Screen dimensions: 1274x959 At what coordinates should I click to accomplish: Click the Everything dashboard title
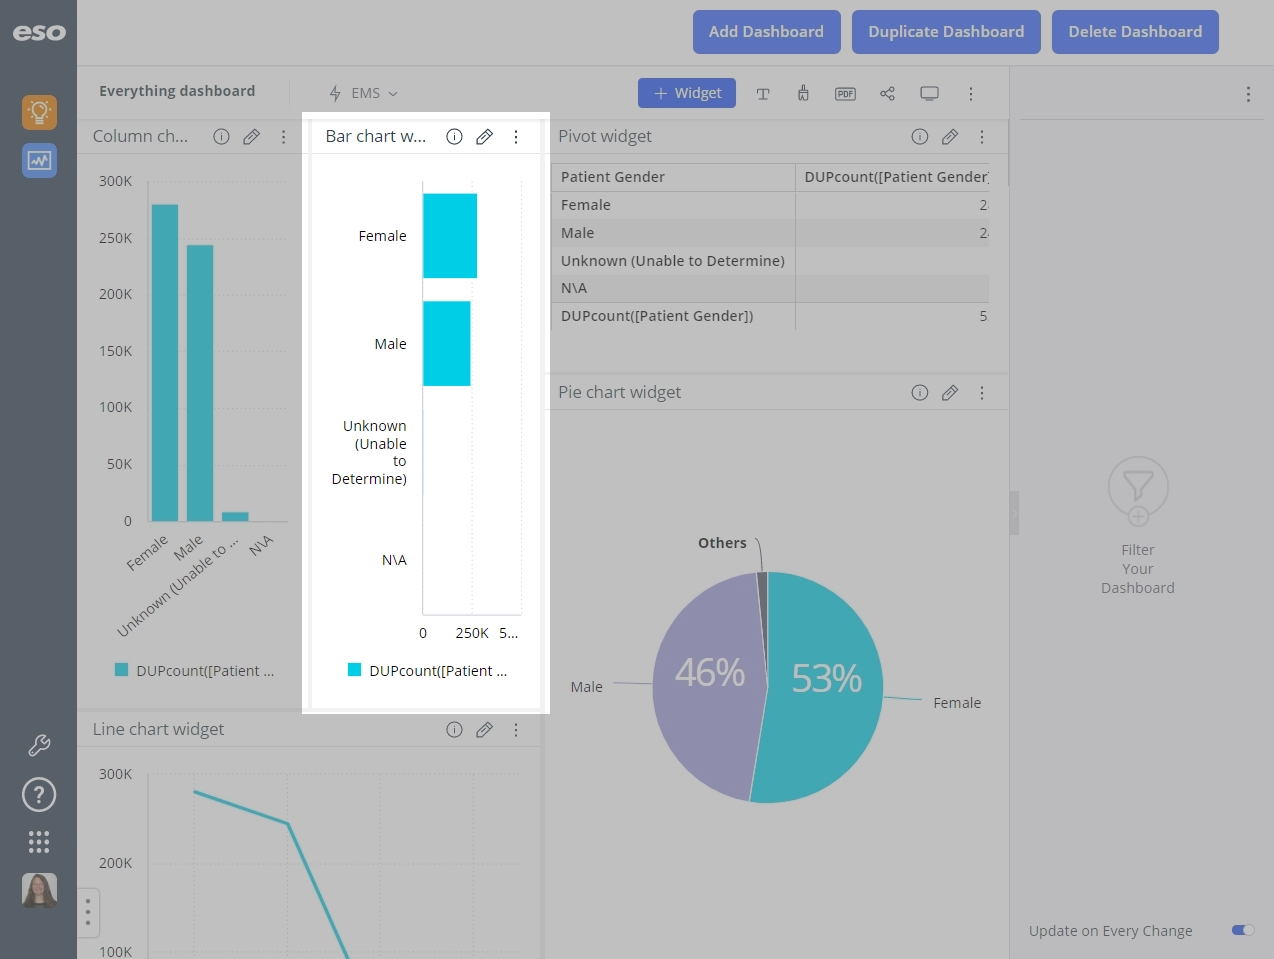coord(177,91)
